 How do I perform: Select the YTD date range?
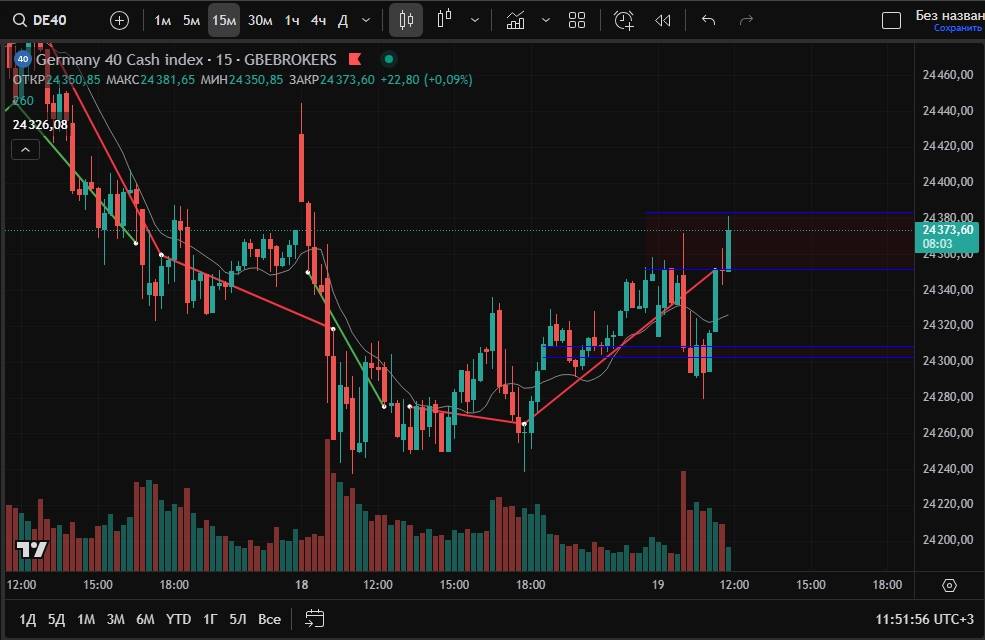[x=178, y=619]
